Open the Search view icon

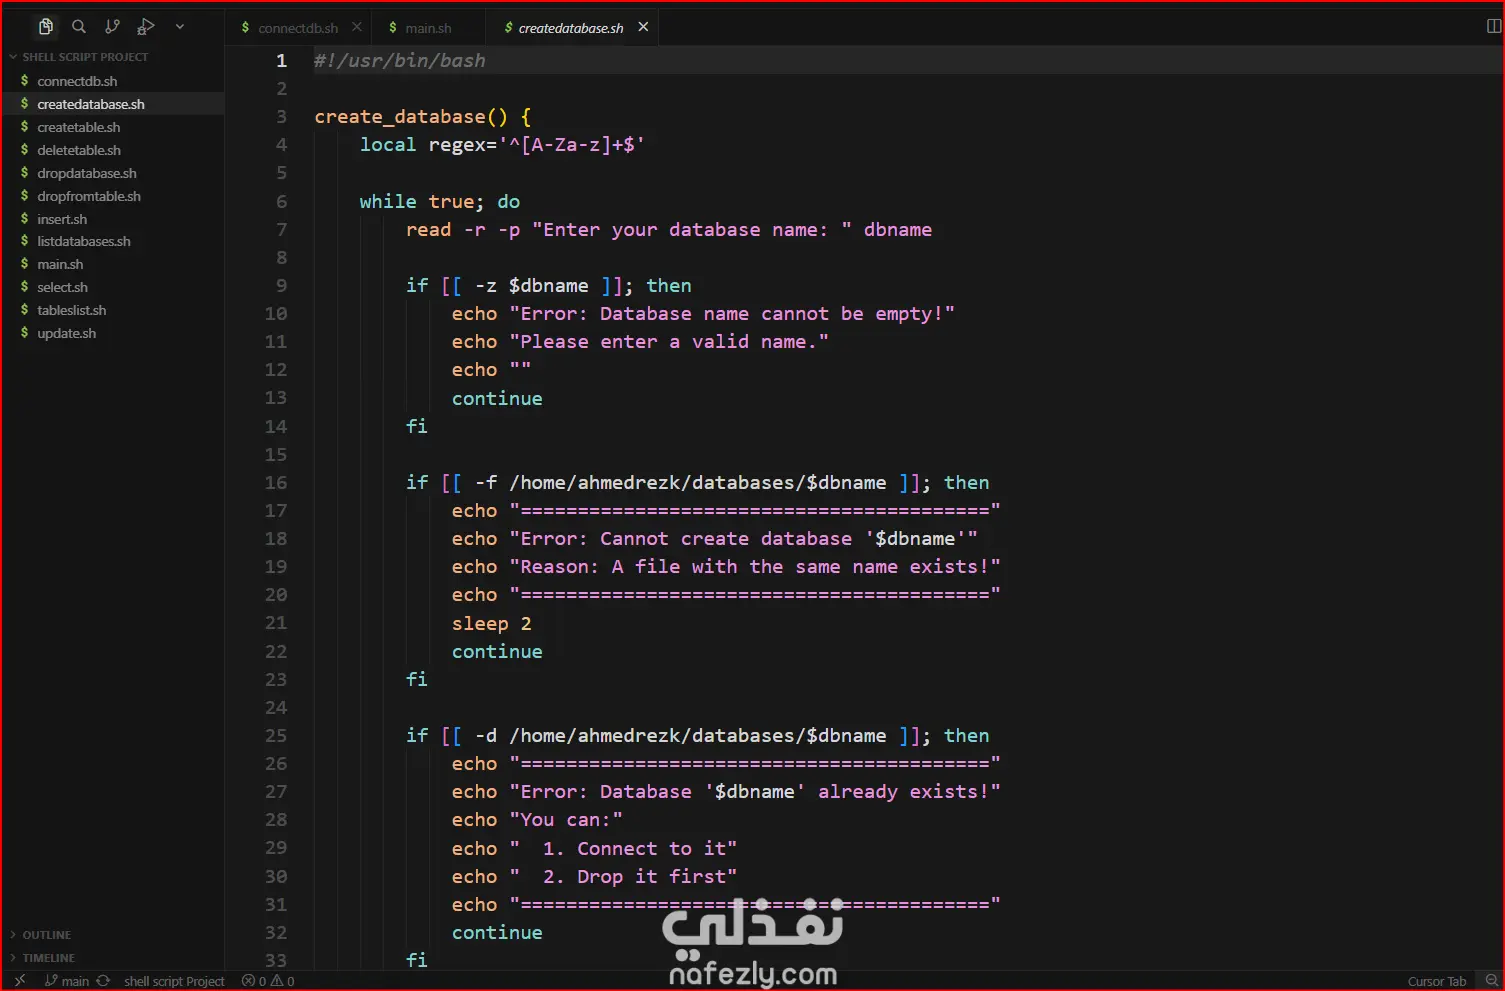(x=79, y=27)
